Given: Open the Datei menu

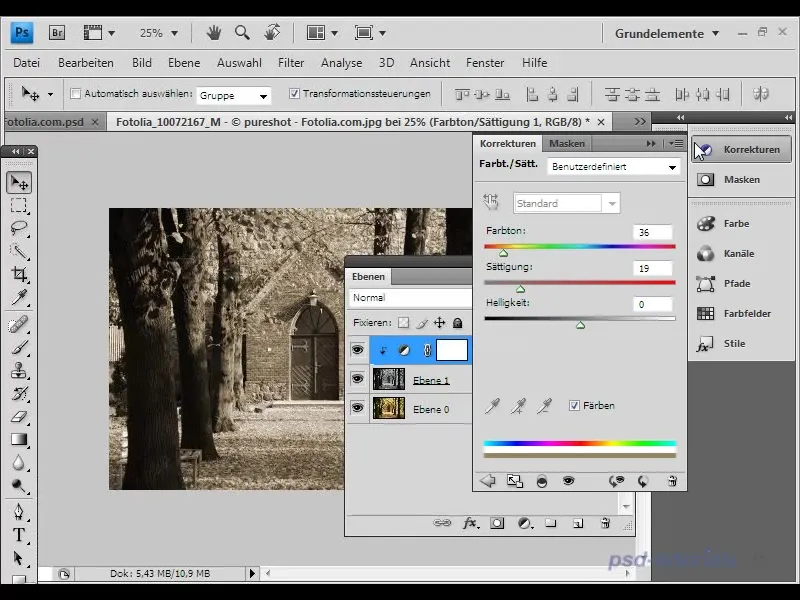Looking at the screenshot, I should (27, 63).
